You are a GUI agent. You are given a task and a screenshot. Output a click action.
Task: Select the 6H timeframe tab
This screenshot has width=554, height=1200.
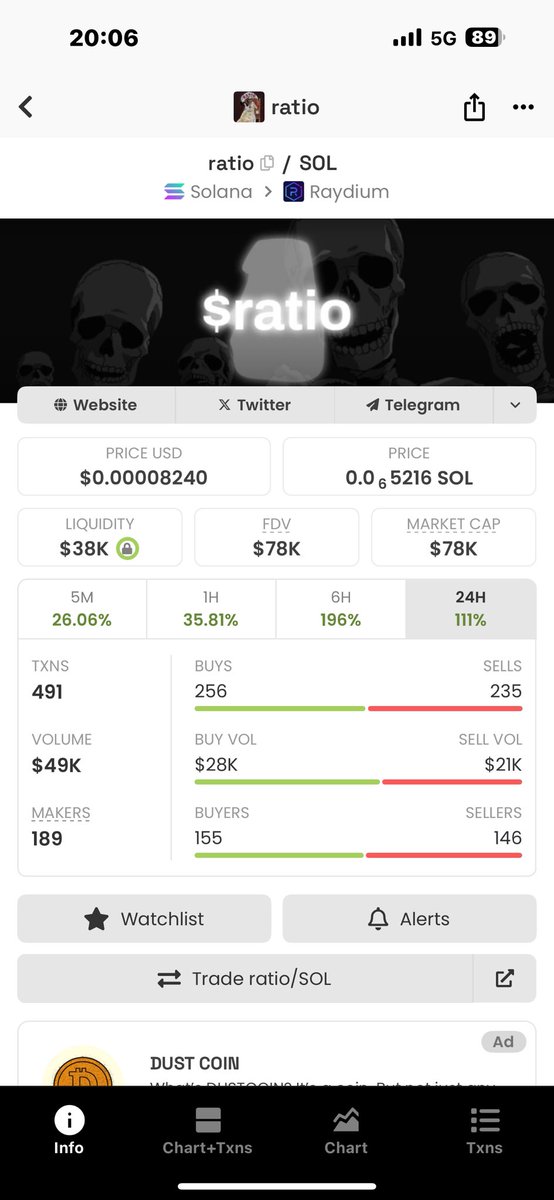340,609
